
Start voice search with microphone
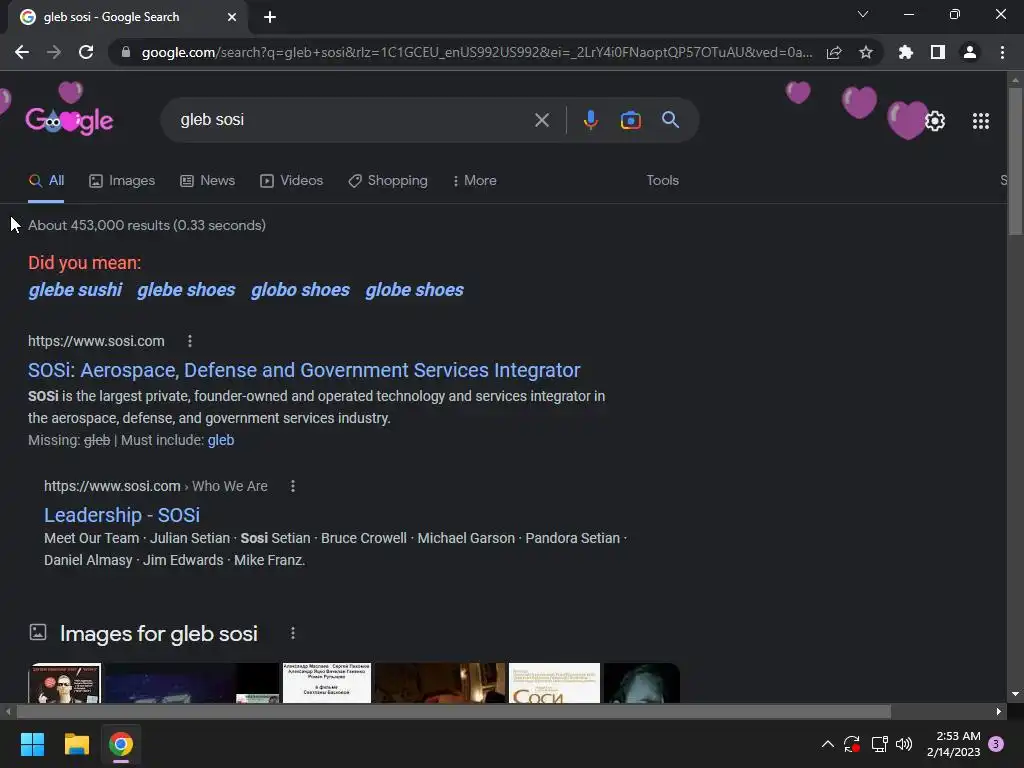590,120
